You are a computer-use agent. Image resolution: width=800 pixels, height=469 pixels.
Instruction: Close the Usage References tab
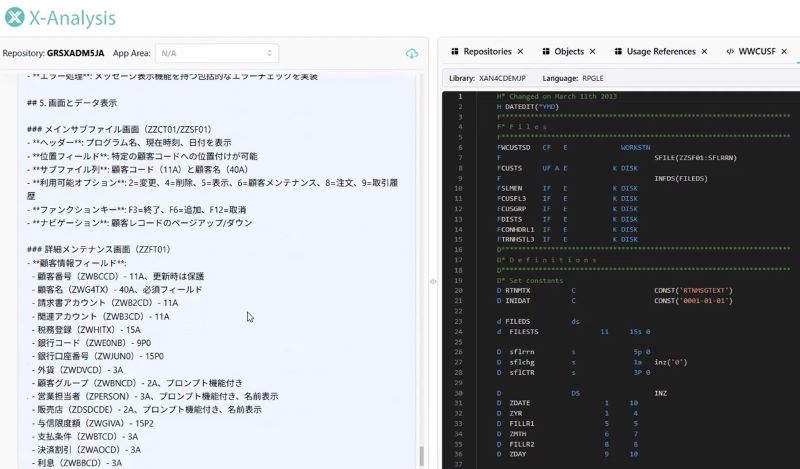(704, 52)
